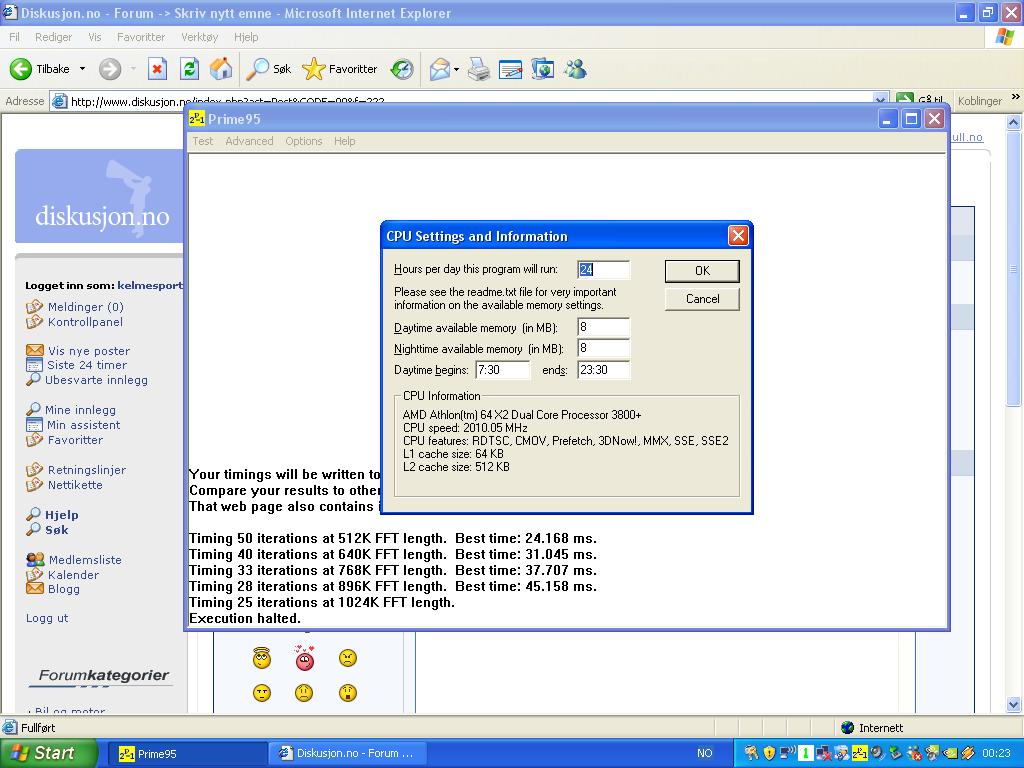Expand the address bar history dropdown

pos(880,100)
